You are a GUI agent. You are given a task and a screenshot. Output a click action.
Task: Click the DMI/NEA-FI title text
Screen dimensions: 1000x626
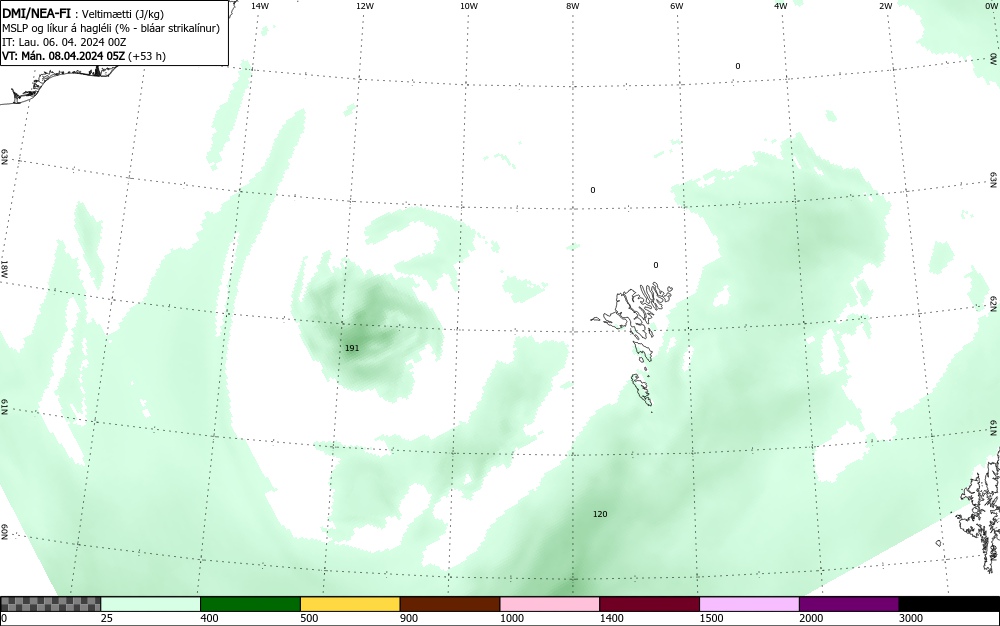coord(36,14)
